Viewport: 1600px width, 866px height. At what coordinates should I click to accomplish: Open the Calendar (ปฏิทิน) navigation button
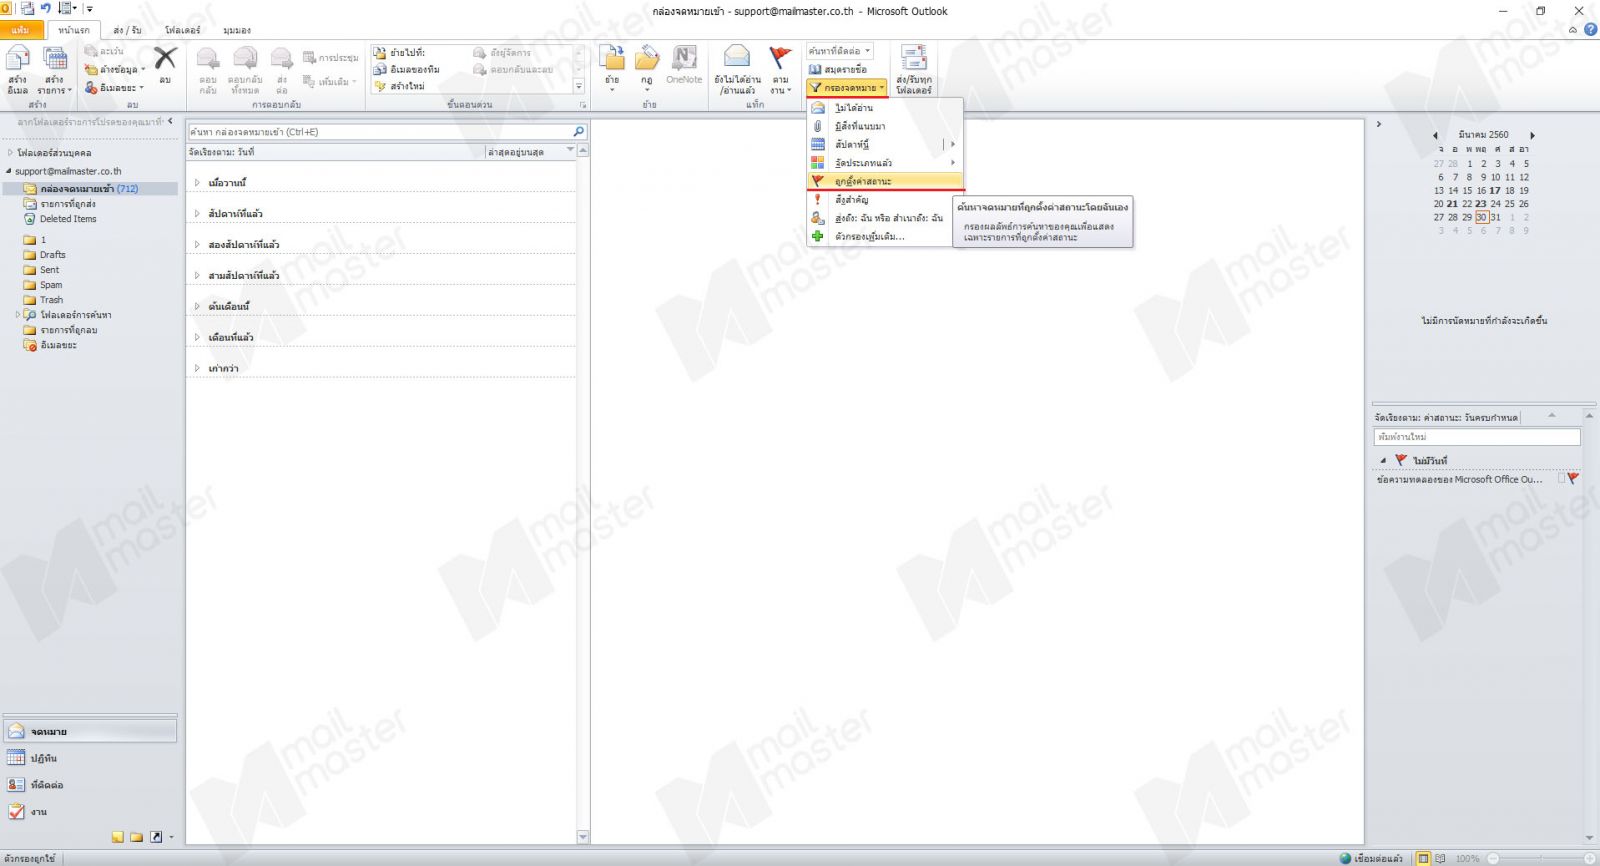[90, 759]
